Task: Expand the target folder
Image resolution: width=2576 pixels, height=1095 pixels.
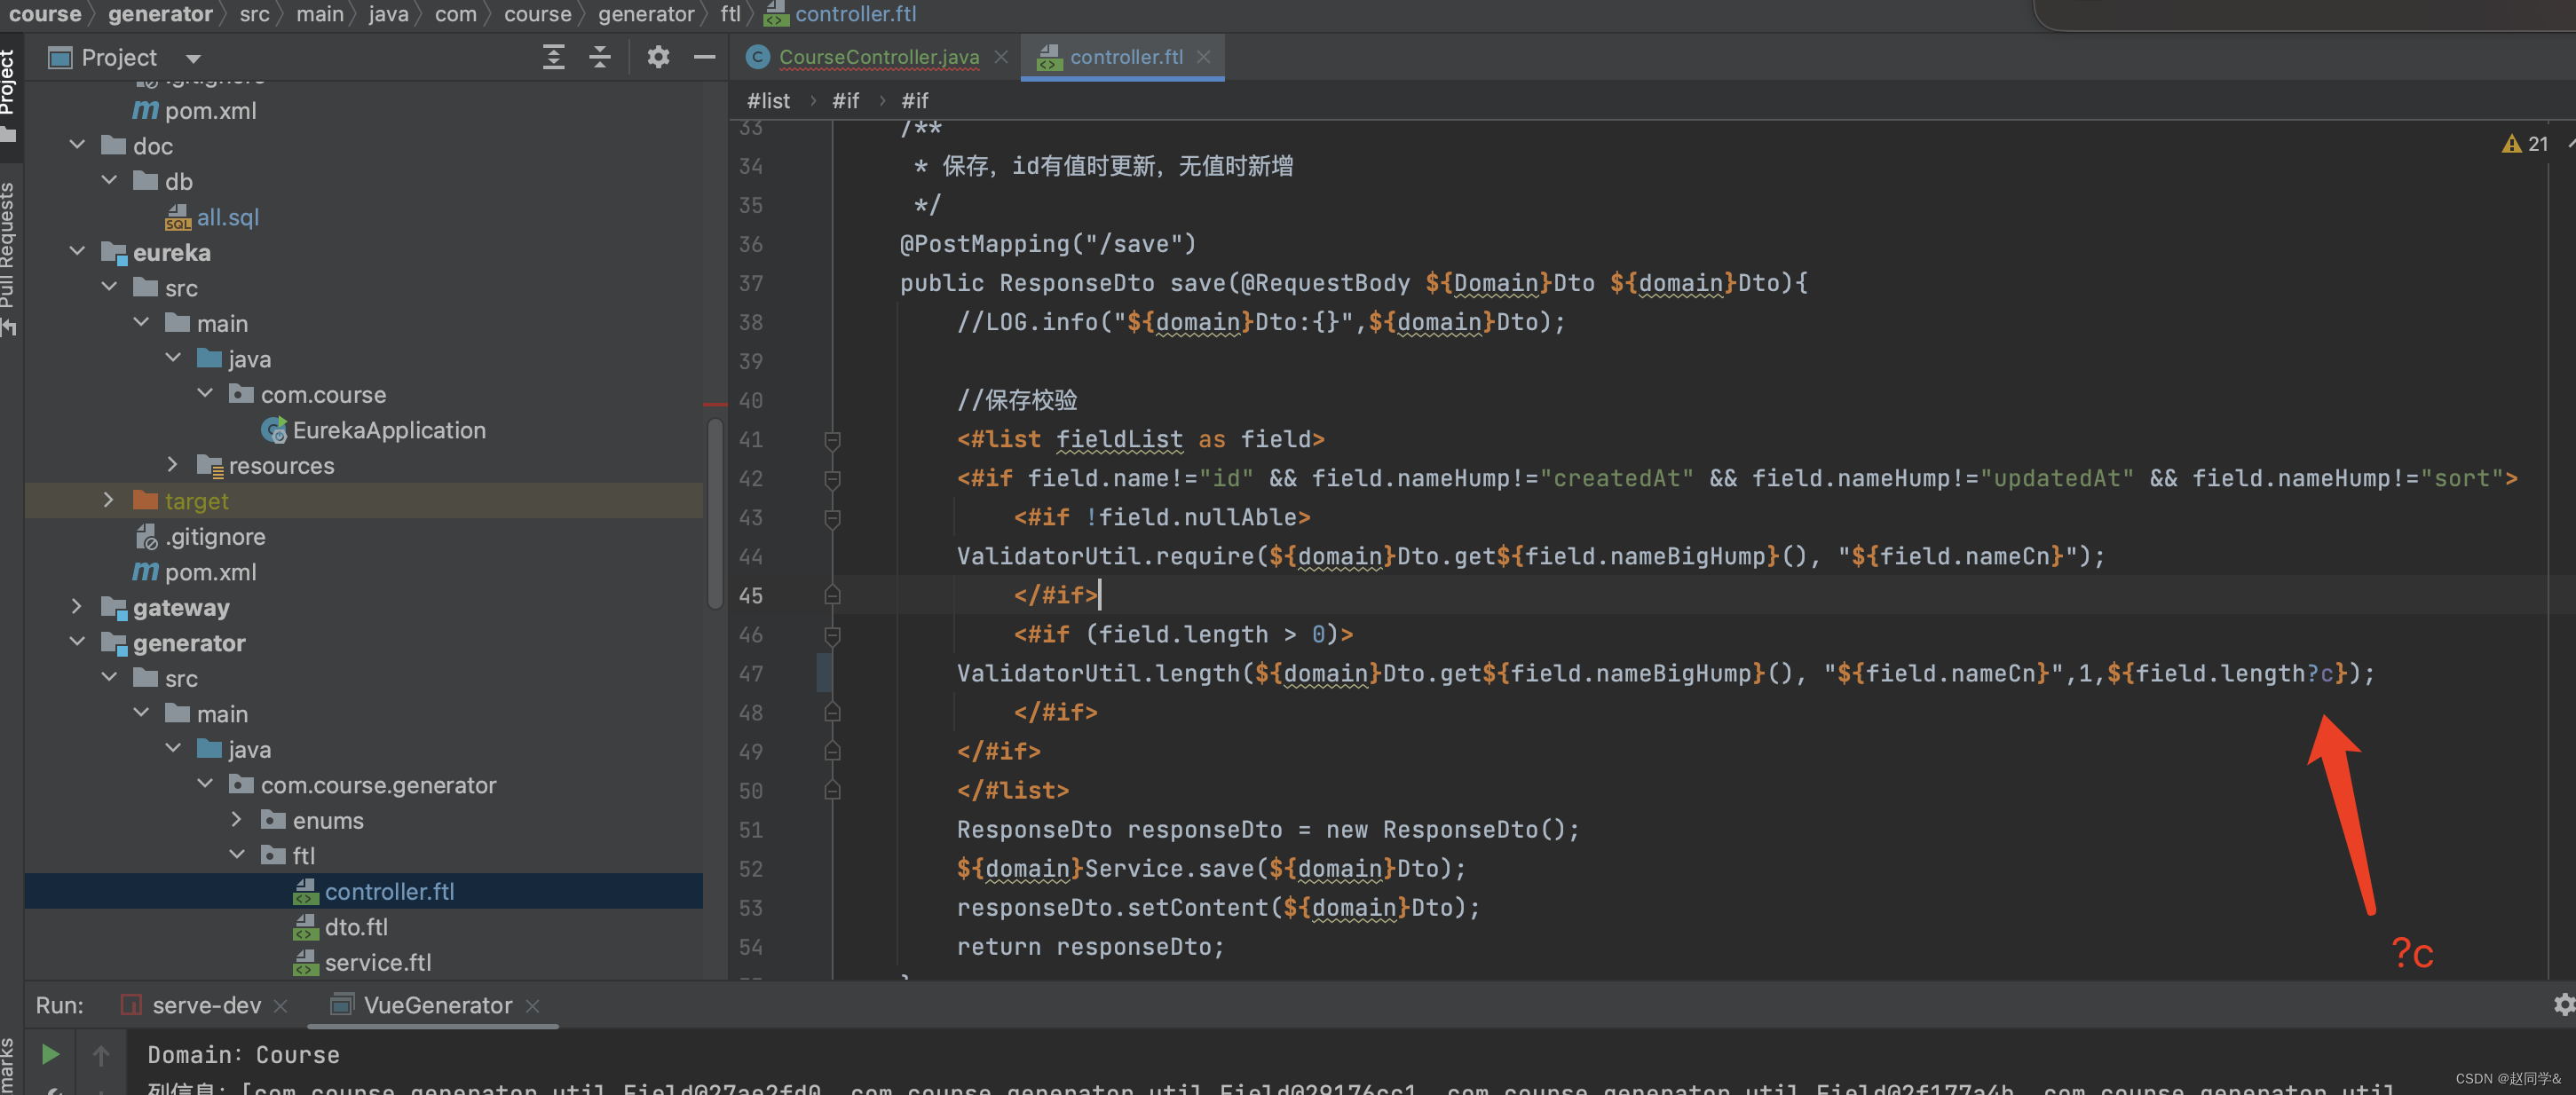Action: [109, 500]
